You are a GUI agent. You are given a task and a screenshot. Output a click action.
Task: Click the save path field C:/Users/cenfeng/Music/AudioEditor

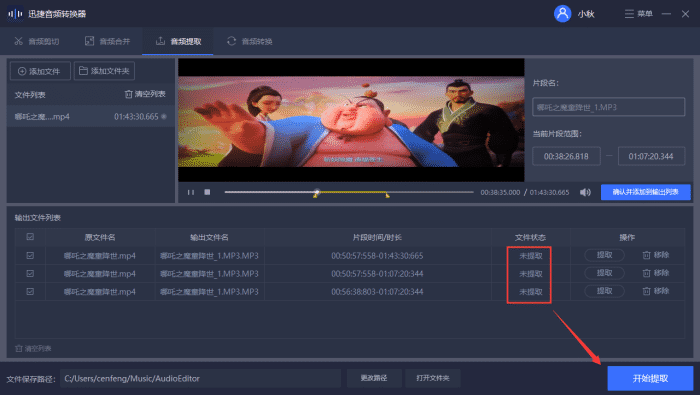pyautogui.click(x=200, y=378)
